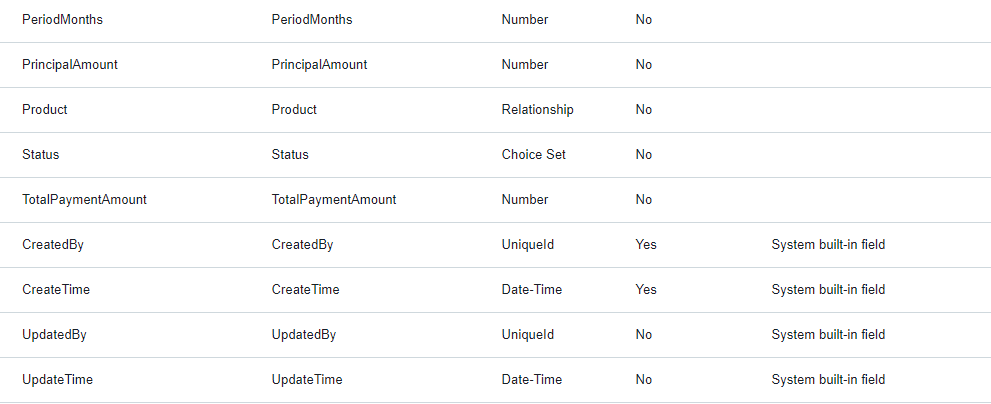Open the Product field entry

(x=45, y=110)
